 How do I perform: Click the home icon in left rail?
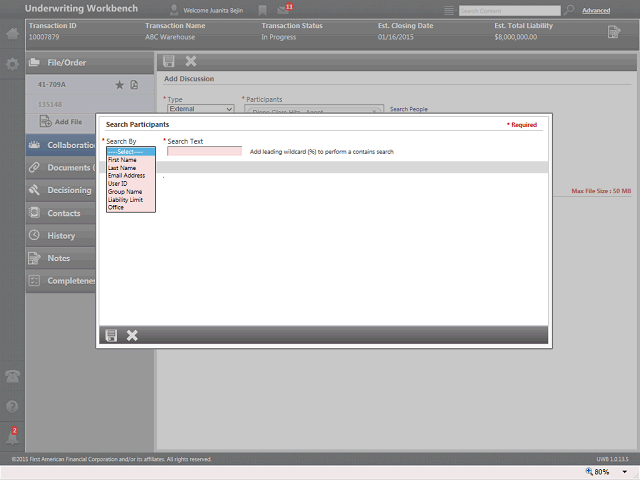[x=12, y=33]
